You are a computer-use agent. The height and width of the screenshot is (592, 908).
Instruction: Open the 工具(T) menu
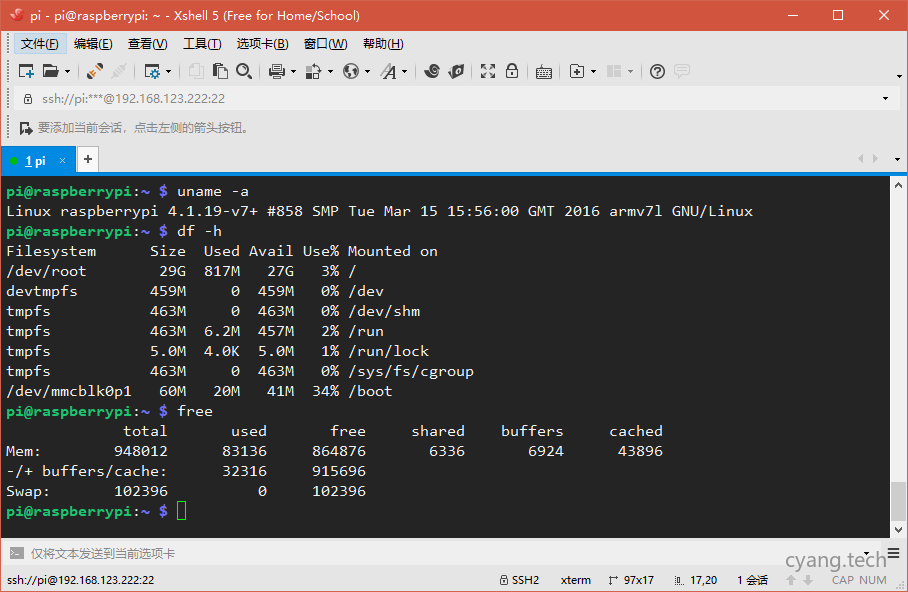click(201, 44)
